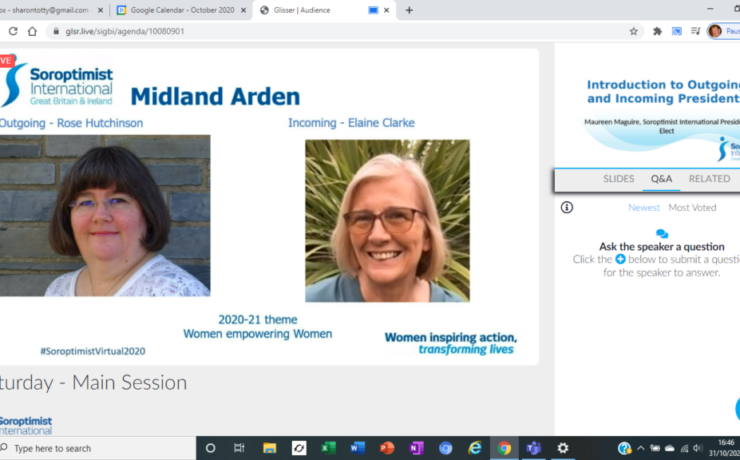Click the Get Help question icon in tray
The height and width of the screenshot is (460, 740).
(x=624, y=448)
